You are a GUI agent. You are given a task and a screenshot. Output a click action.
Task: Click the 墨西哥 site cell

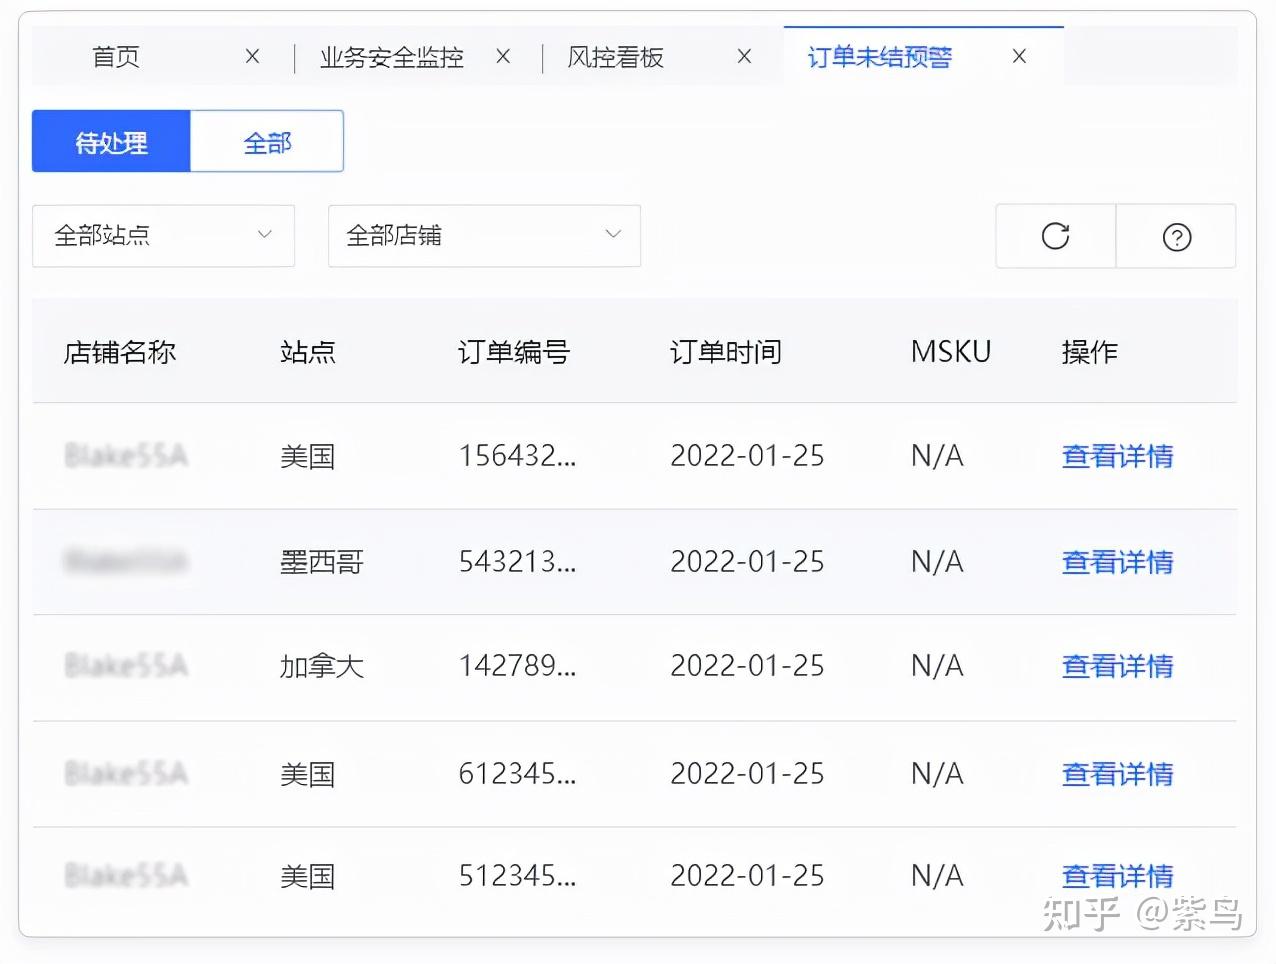pyautogui.click(x=321, y=562)
